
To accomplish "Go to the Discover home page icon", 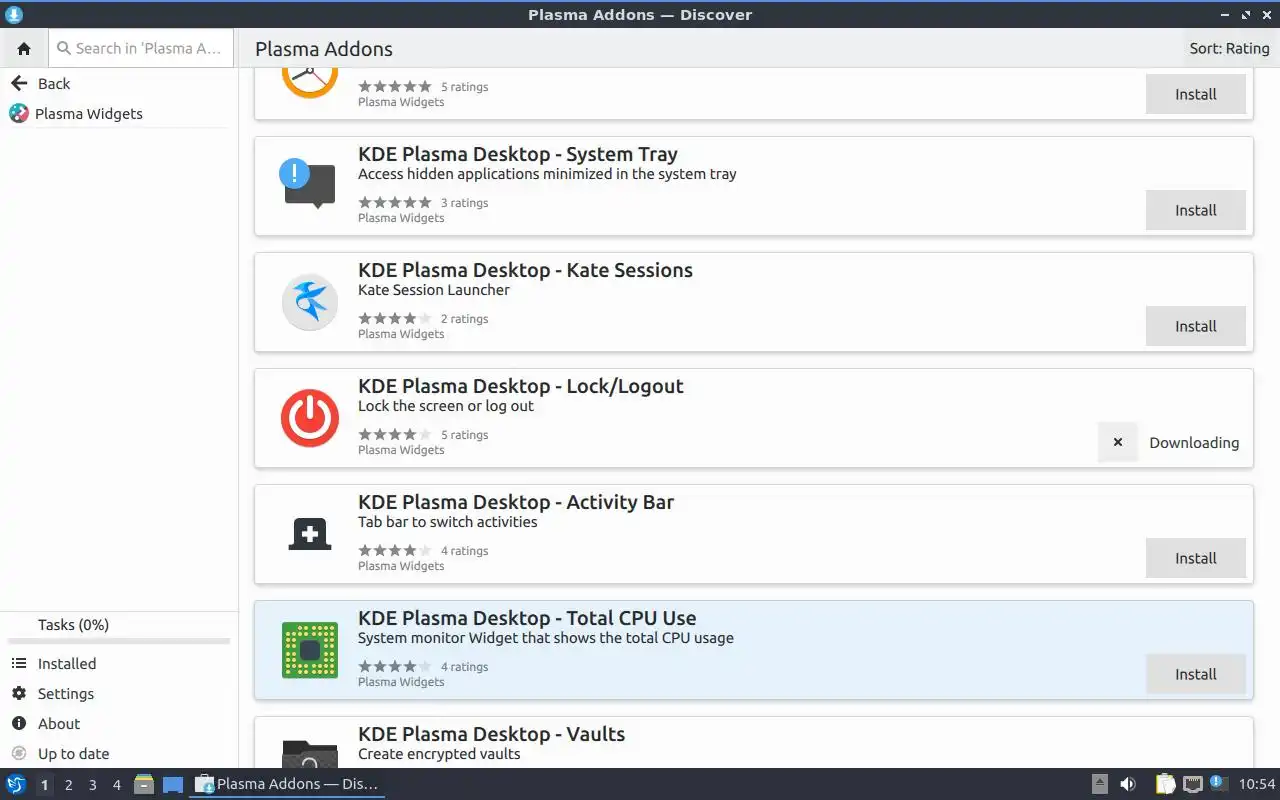I will (x=24, y=48).
